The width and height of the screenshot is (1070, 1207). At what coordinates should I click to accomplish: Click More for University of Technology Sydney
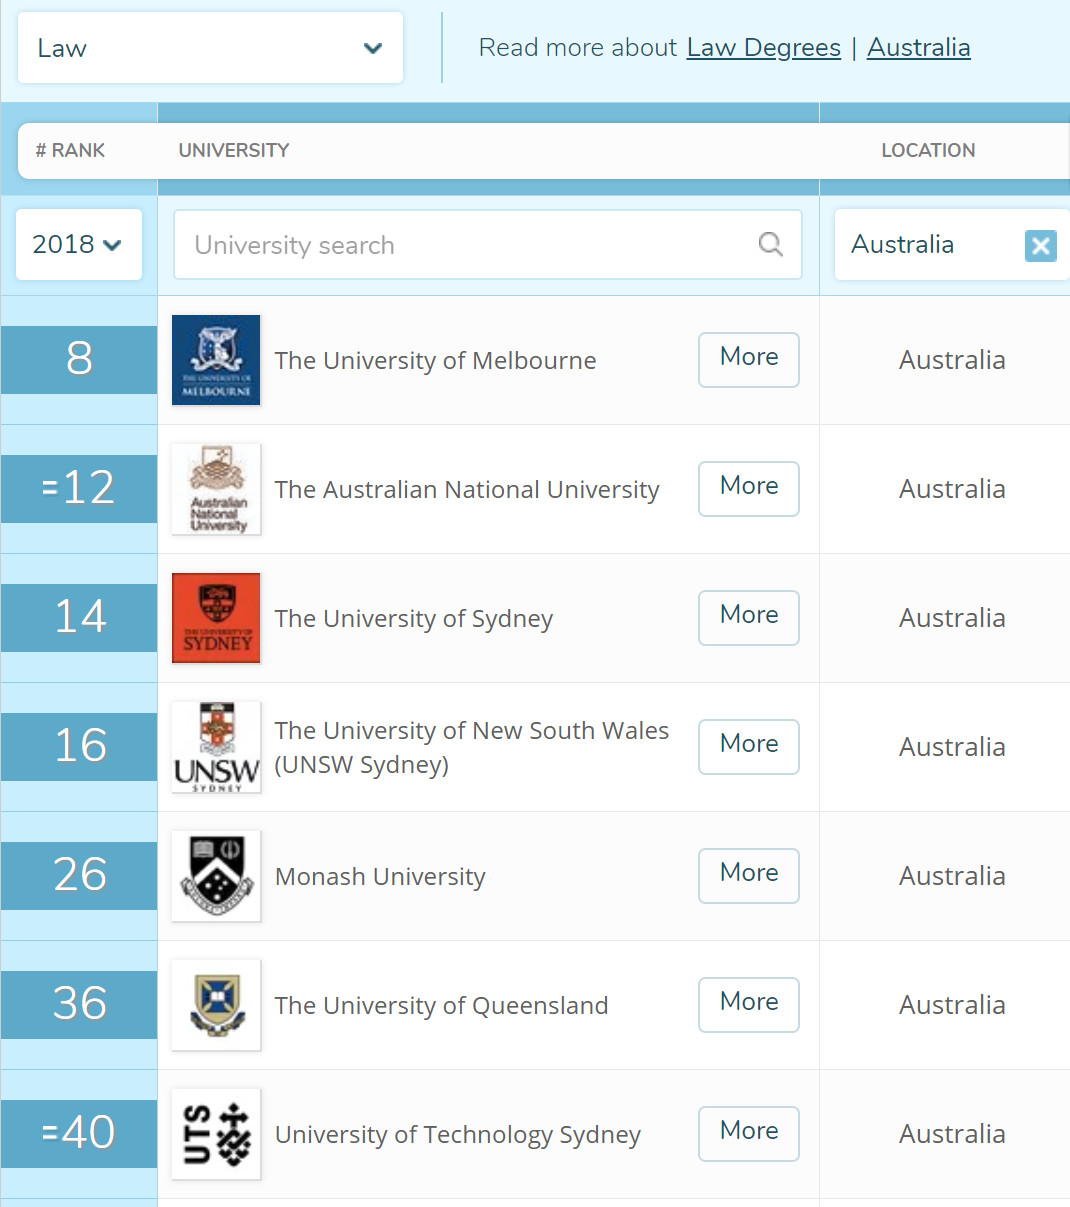[749, 1133]
